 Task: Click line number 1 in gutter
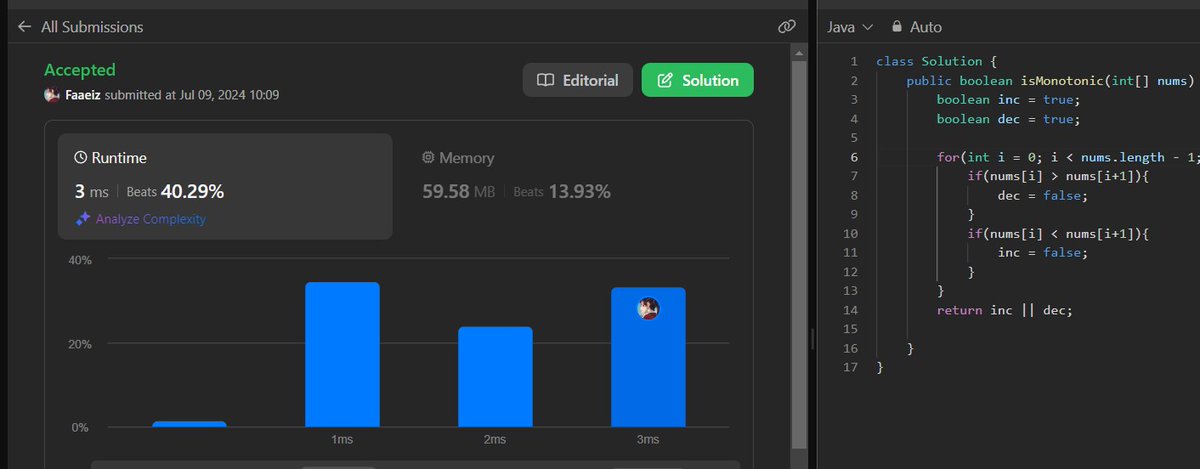pos(854,62)
